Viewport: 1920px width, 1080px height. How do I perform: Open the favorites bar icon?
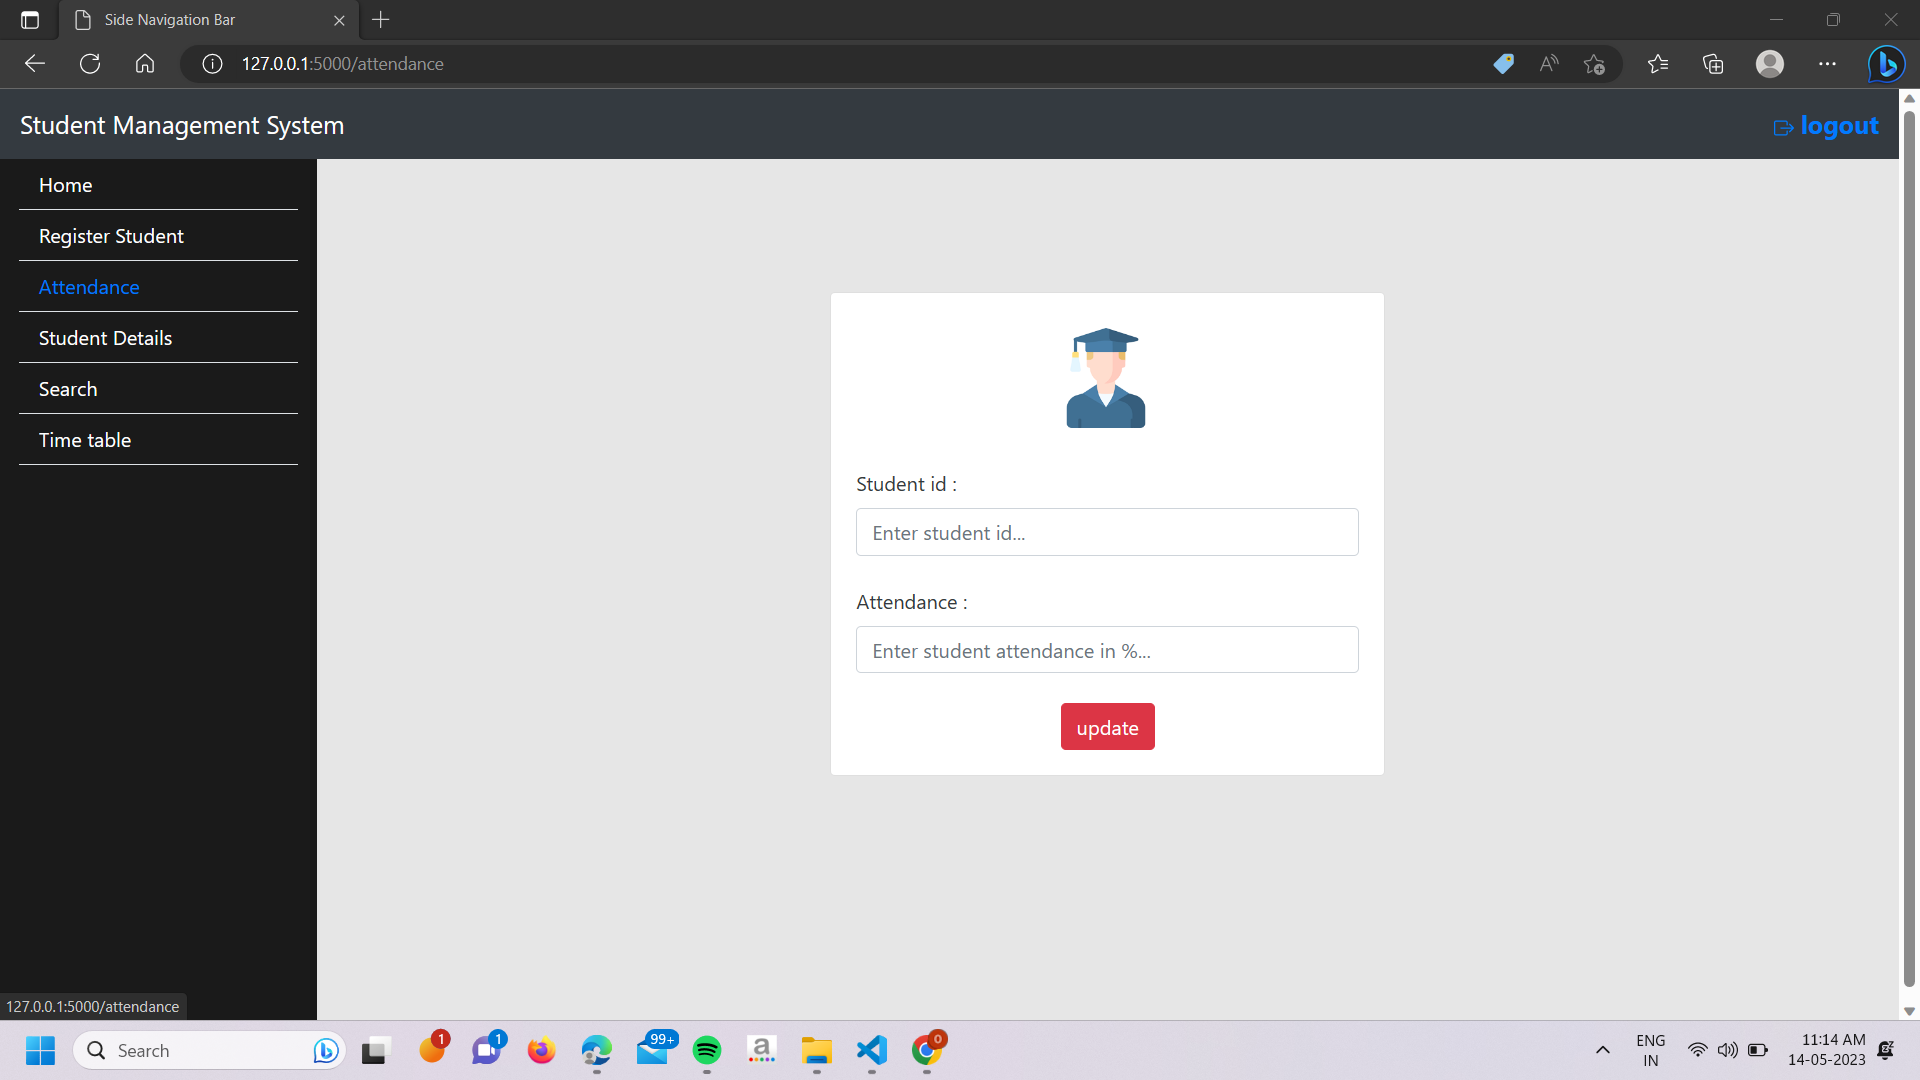tap(1658, 63)
